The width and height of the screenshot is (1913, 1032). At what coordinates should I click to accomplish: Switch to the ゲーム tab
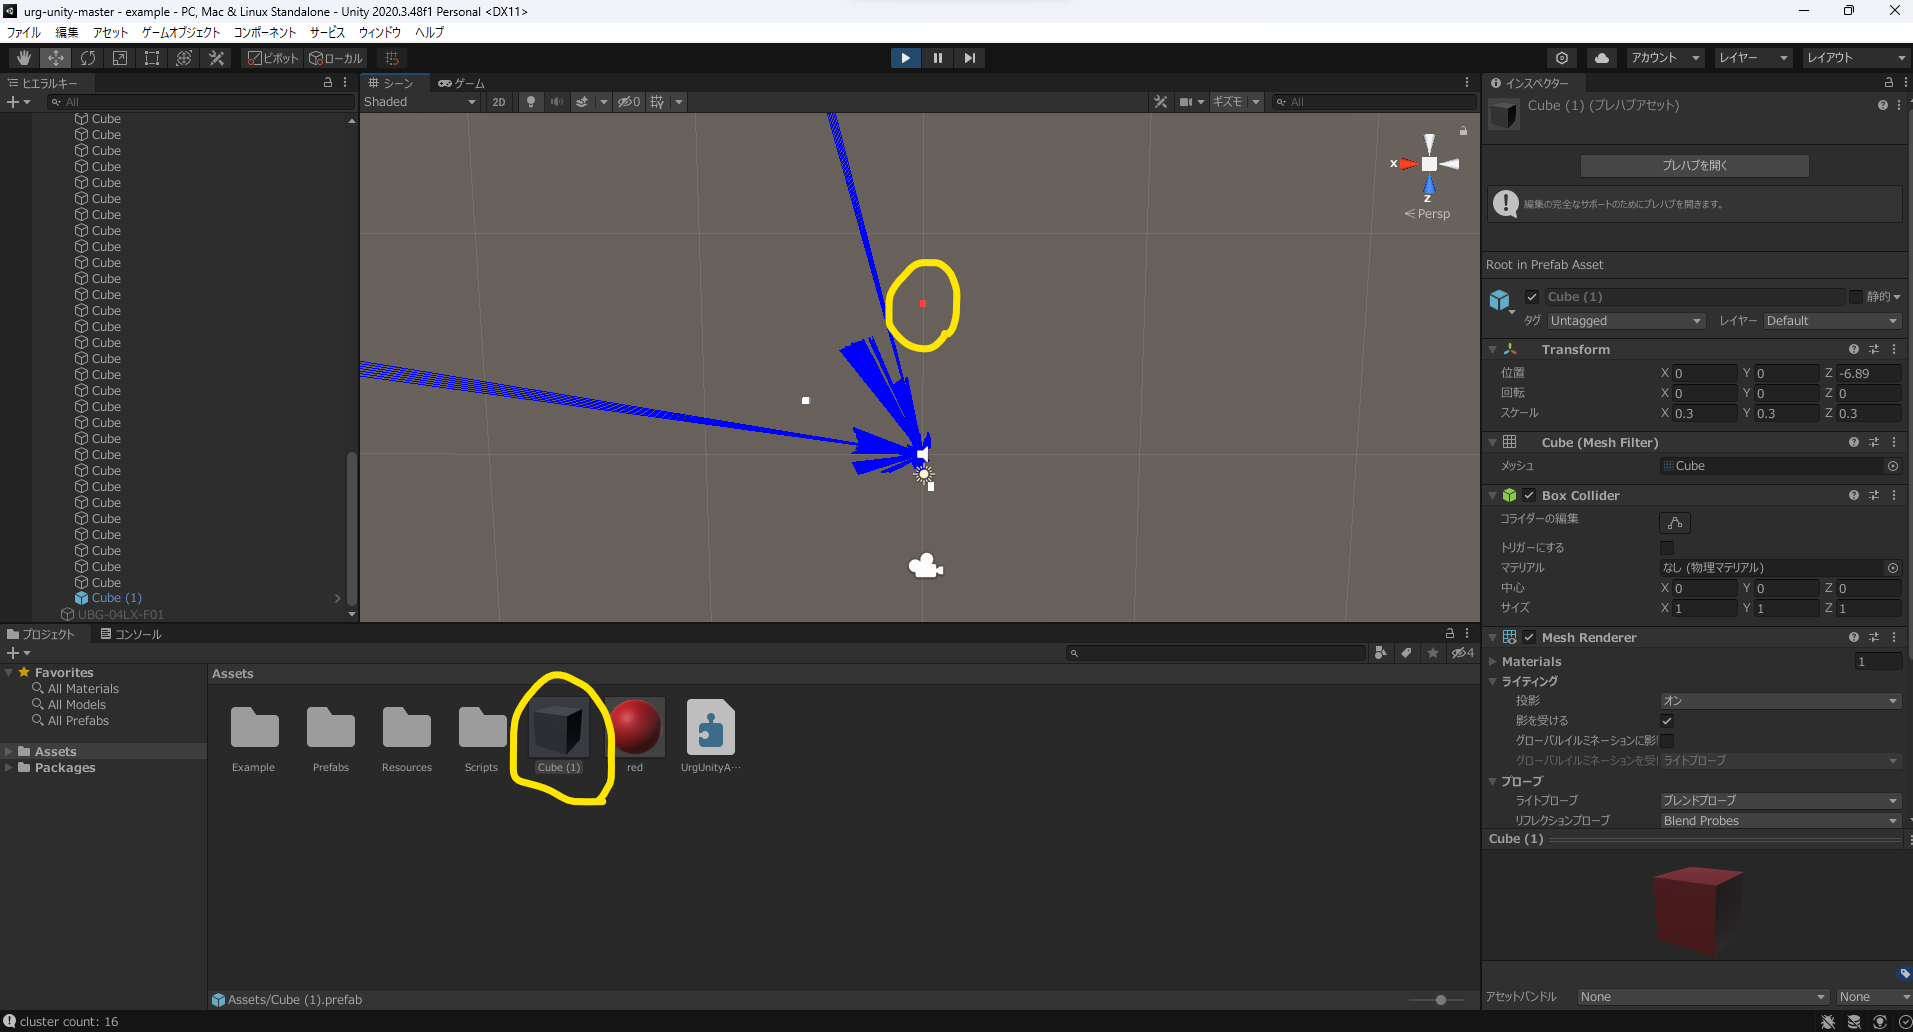[461, 83]
